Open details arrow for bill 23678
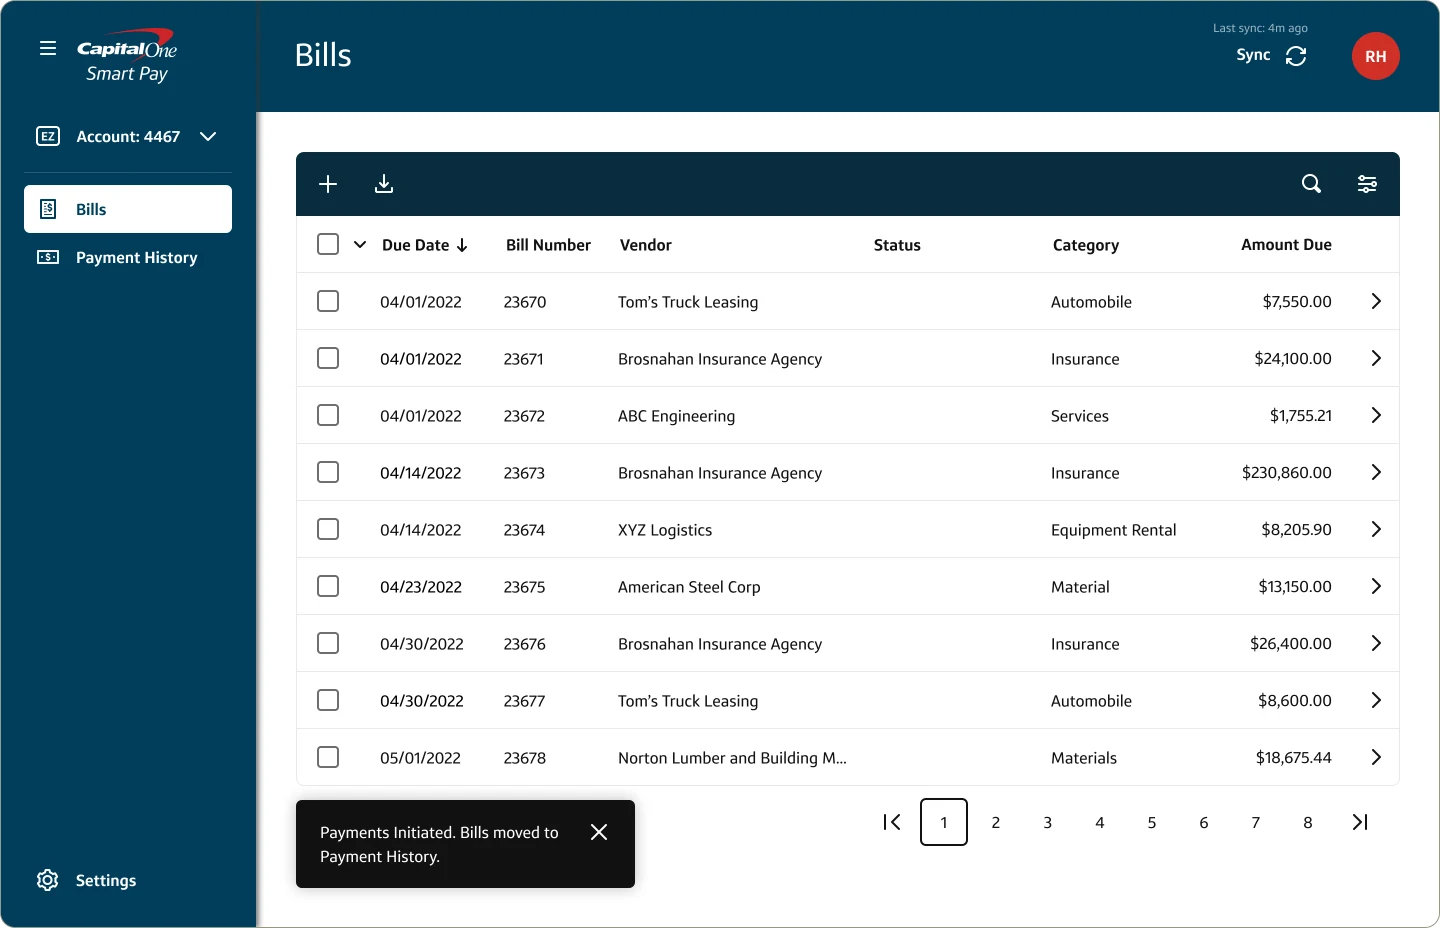 click(x=1376, y=757)
